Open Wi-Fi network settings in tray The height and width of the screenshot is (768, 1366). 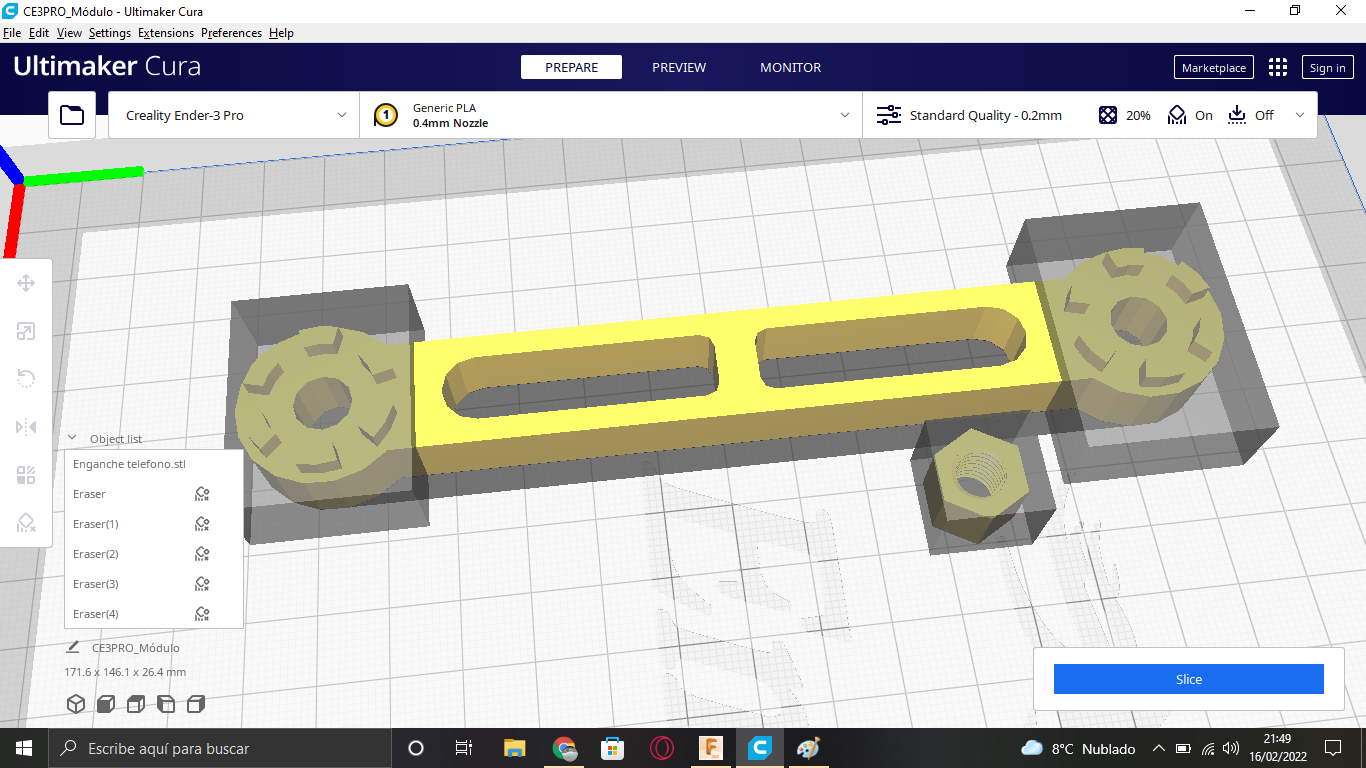pyautogui.click(x=1208, y=748)
